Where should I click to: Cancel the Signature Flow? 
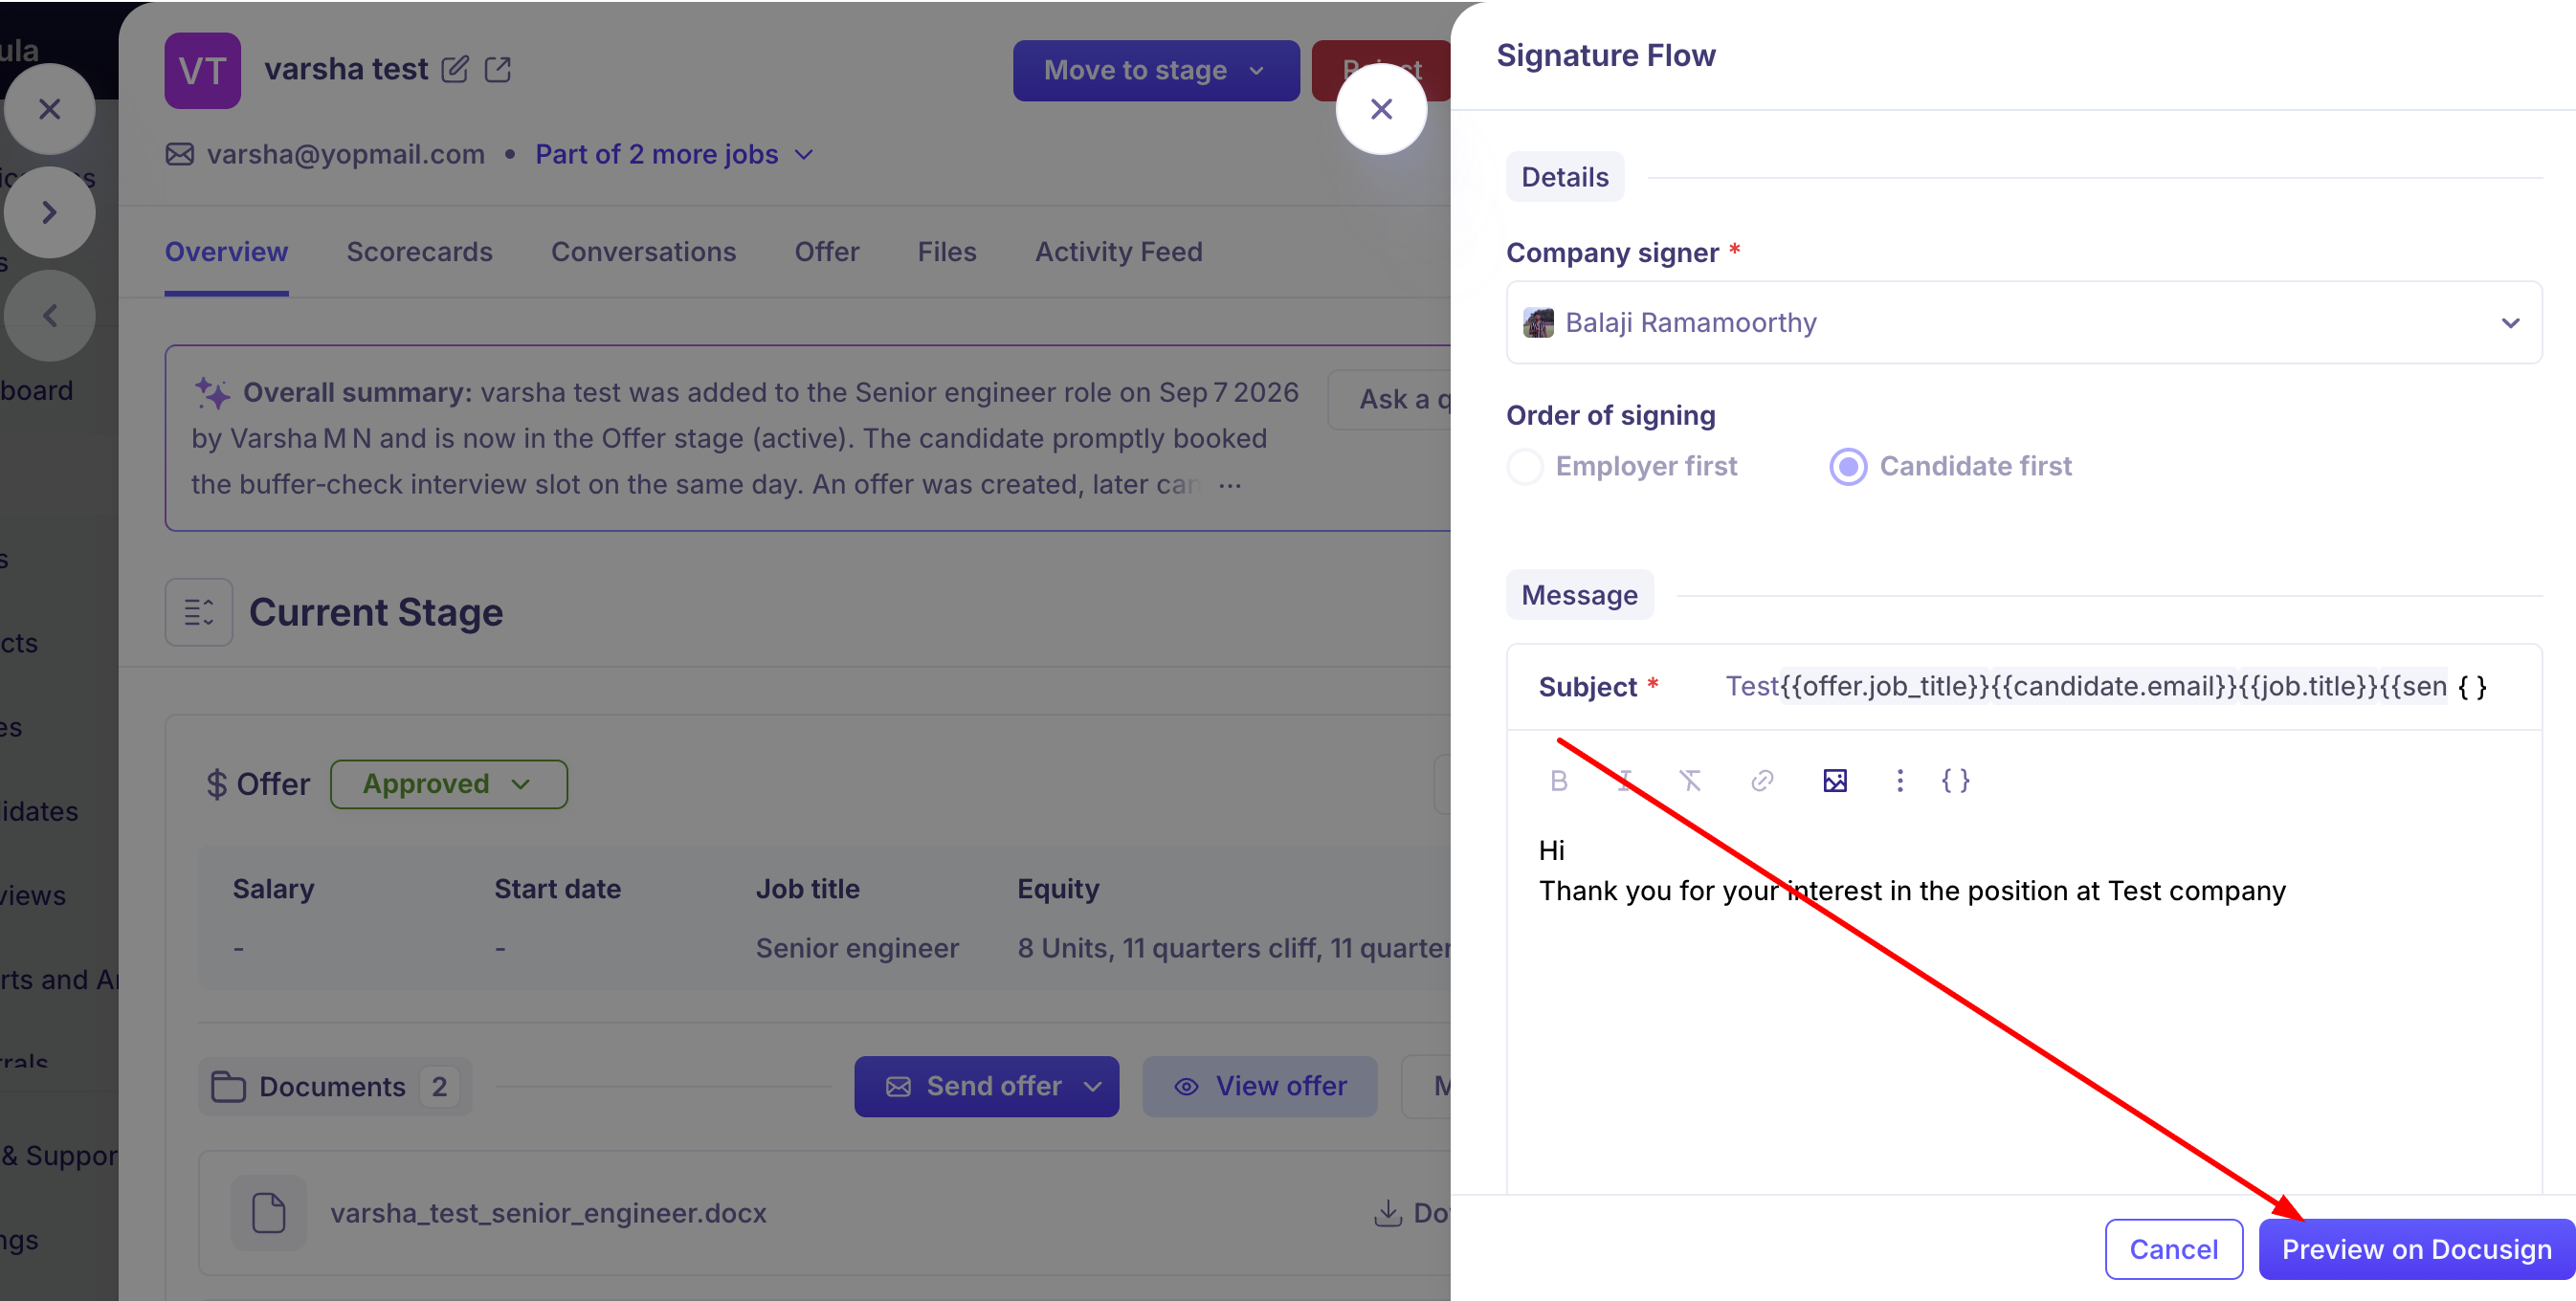point(2173,1249)
